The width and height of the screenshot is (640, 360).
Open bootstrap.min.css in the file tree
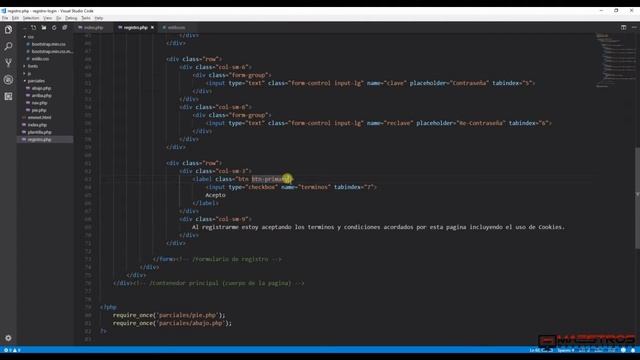(x=49, y=44)
